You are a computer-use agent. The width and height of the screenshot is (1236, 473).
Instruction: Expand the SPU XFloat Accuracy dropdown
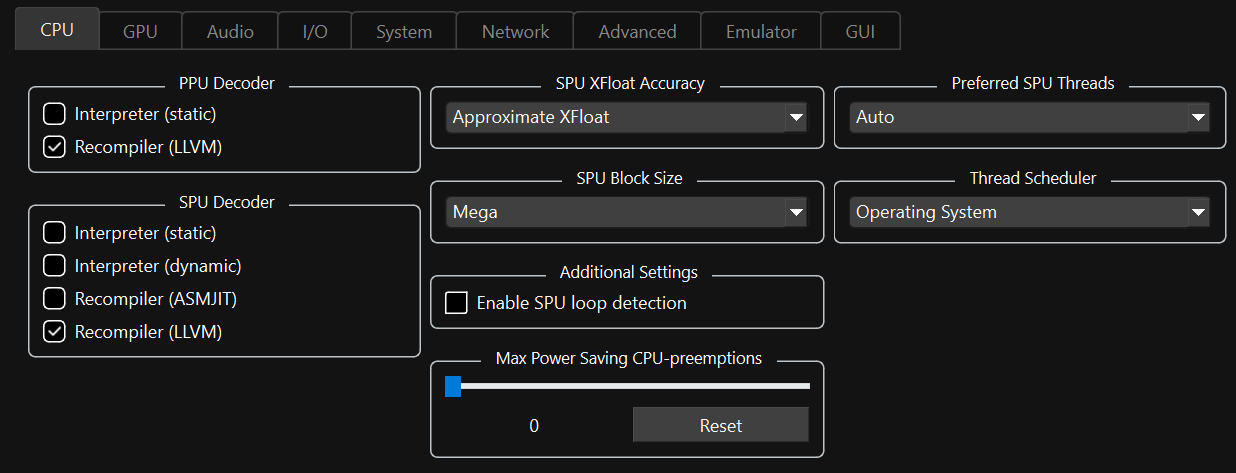pos(627,117)
